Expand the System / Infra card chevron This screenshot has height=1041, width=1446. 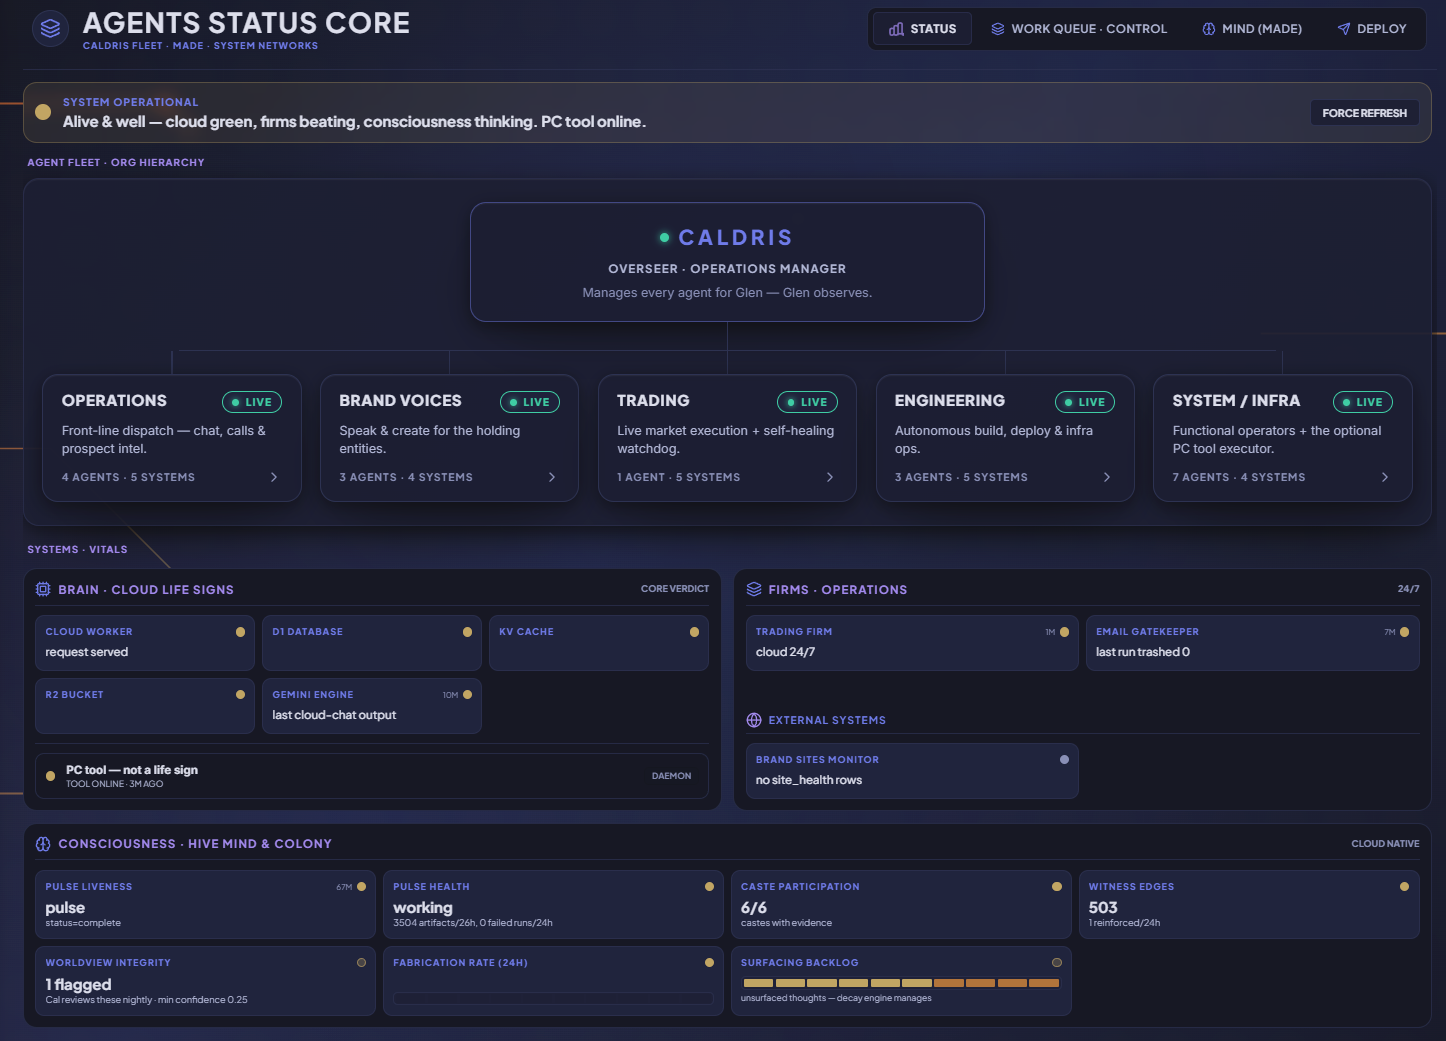click(1385, 477)
